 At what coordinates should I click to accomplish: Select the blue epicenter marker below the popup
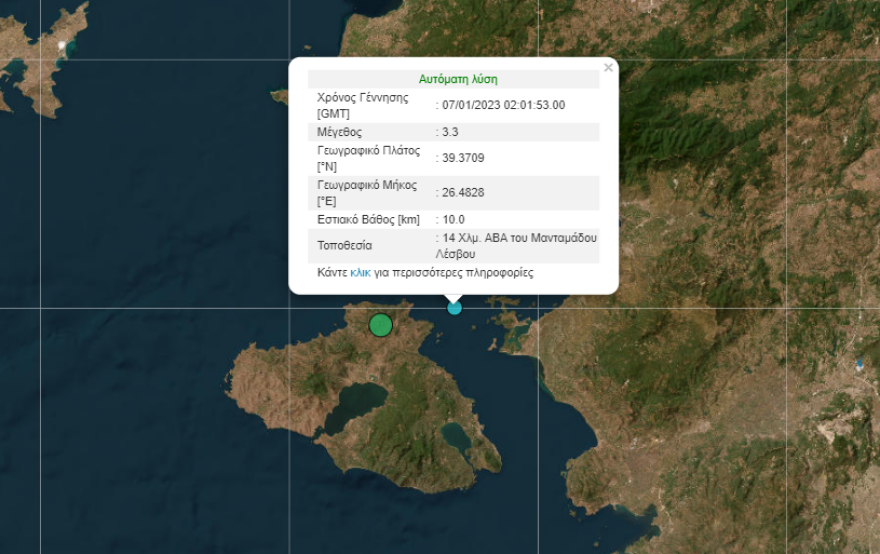[x=454, y=308]
